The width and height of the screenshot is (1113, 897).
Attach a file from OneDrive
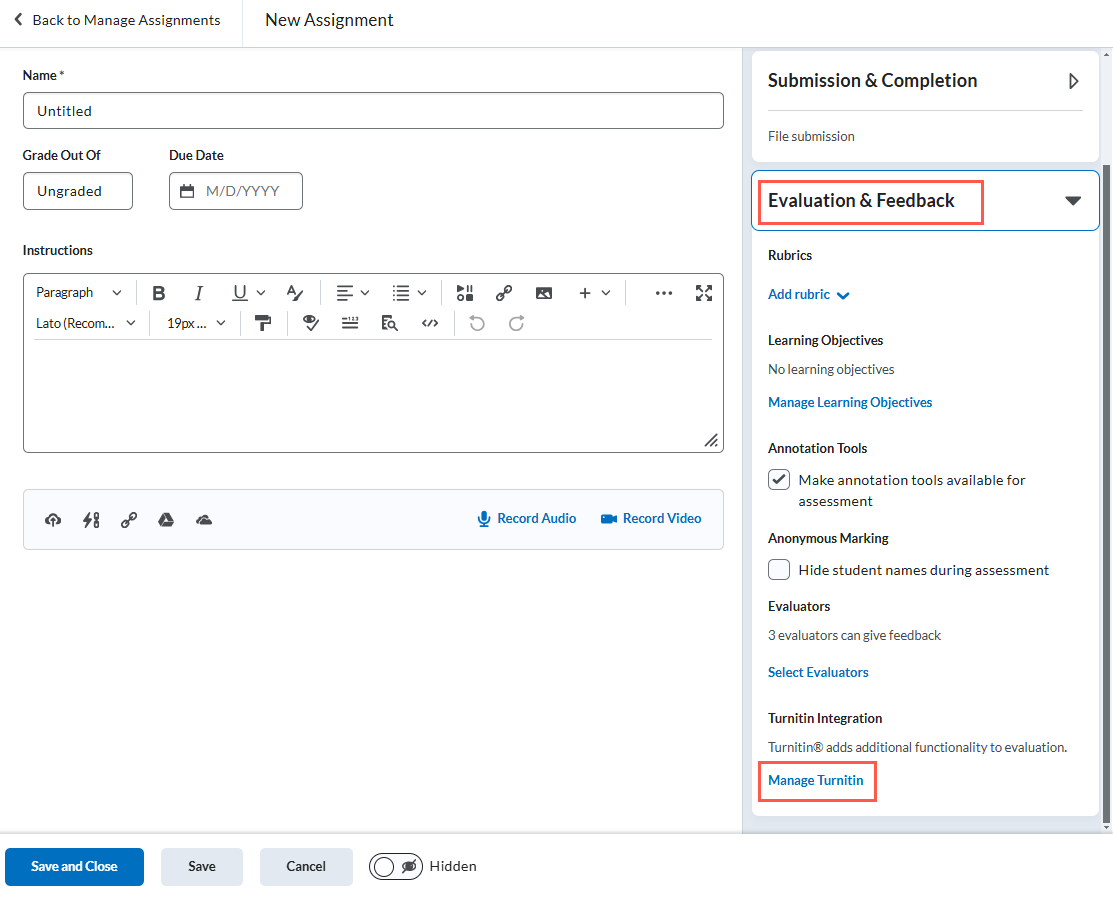click(204, 519)
